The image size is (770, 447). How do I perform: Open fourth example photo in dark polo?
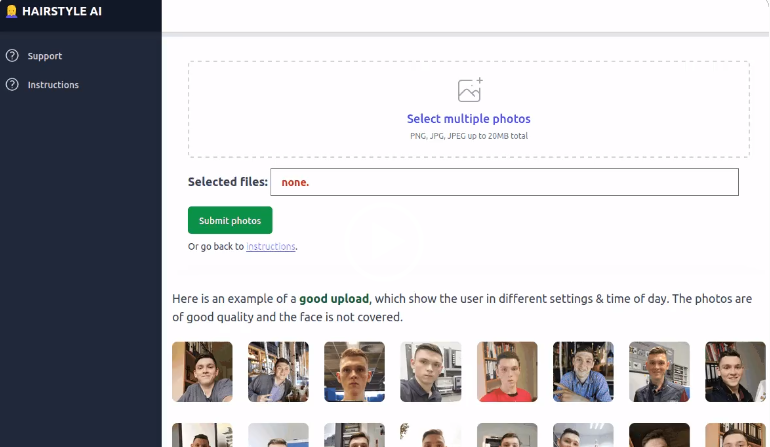431,372
